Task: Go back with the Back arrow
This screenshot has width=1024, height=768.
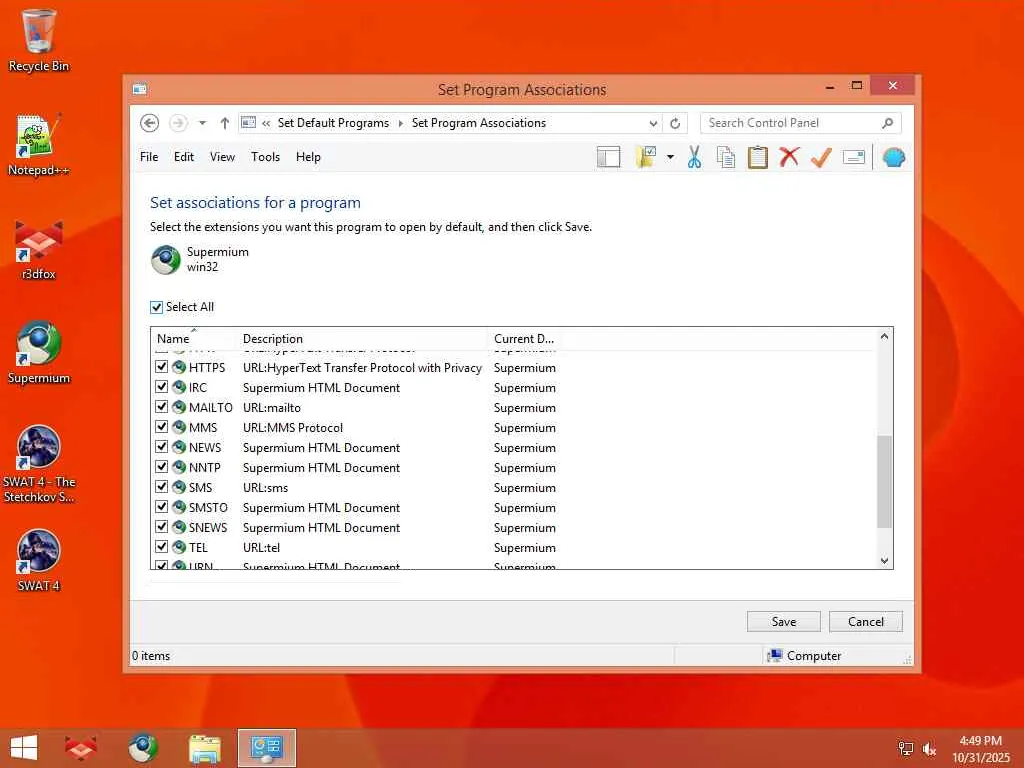Action: point(150,123)
